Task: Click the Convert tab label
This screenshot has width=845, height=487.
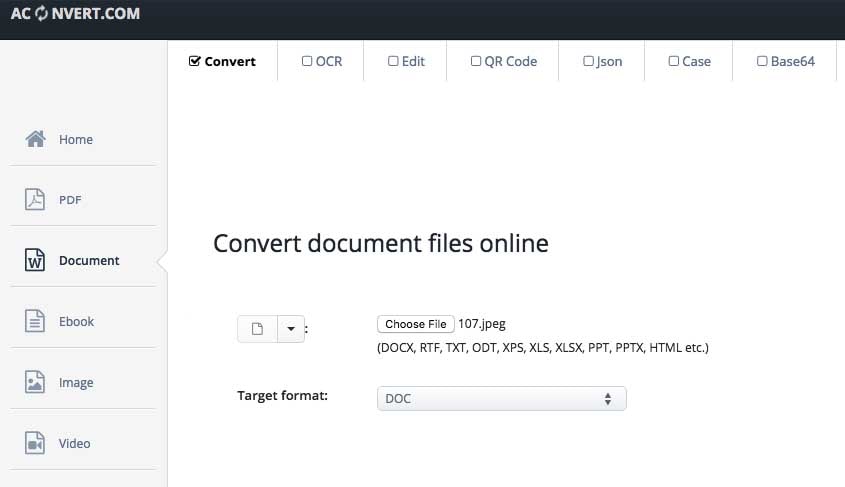Action: 230,61
